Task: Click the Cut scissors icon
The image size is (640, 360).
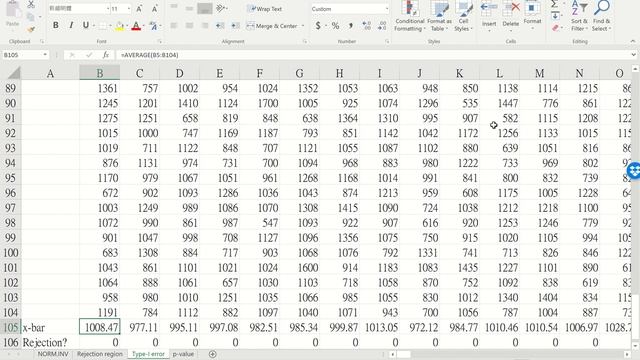Action: coord(31,4)
